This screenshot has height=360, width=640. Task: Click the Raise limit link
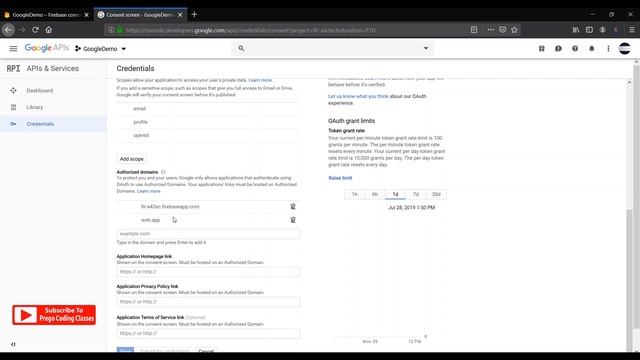tap(340, 178)
